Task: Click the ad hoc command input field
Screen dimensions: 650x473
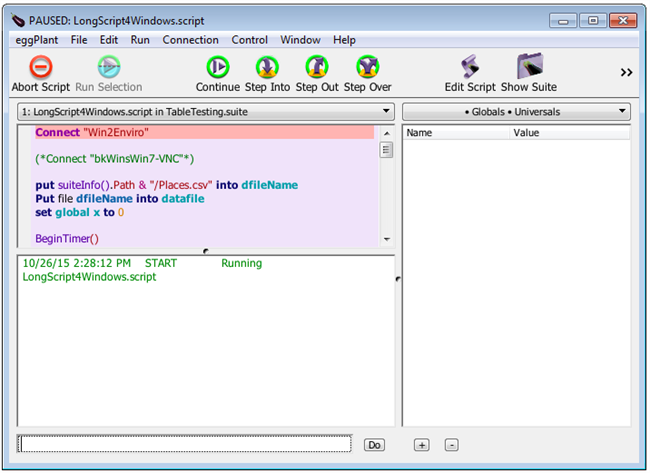Action: tap(185, 443)
